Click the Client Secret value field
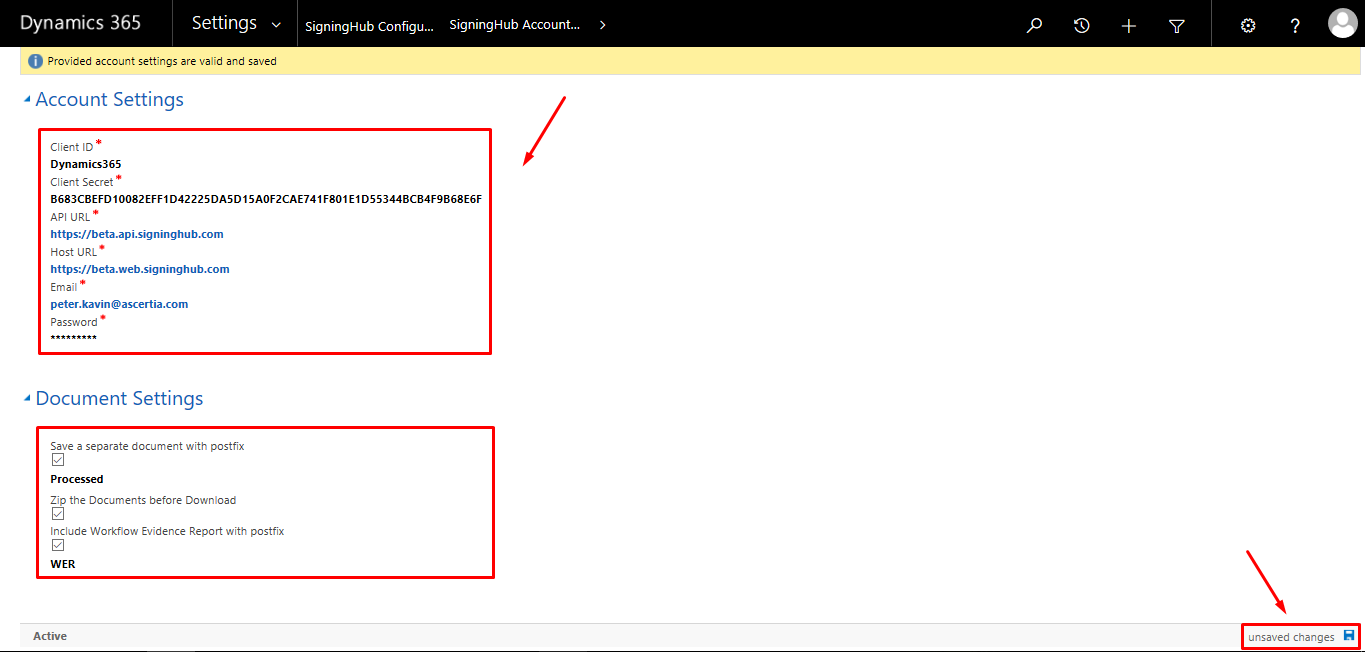This screenshot has height=652, width=1365. click(266, 199)
